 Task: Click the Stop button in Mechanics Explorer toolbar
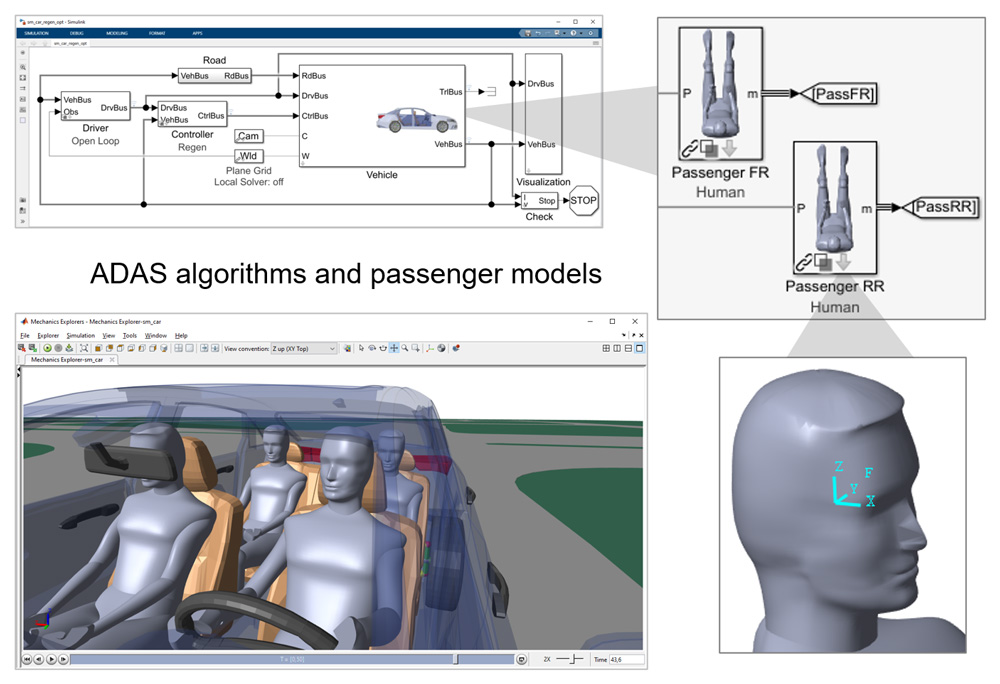(x=58, y=348)
